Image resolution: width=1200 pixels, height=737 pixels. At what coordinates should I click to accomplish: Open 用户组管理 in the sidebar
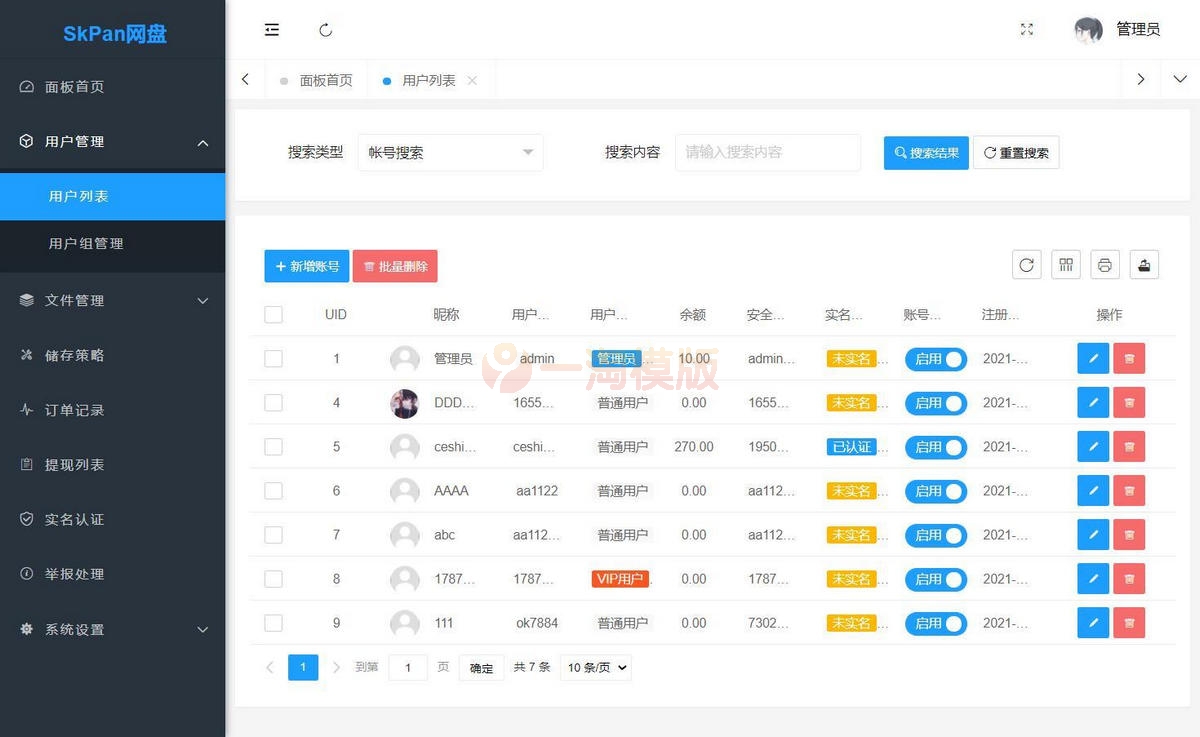(86, 244)
